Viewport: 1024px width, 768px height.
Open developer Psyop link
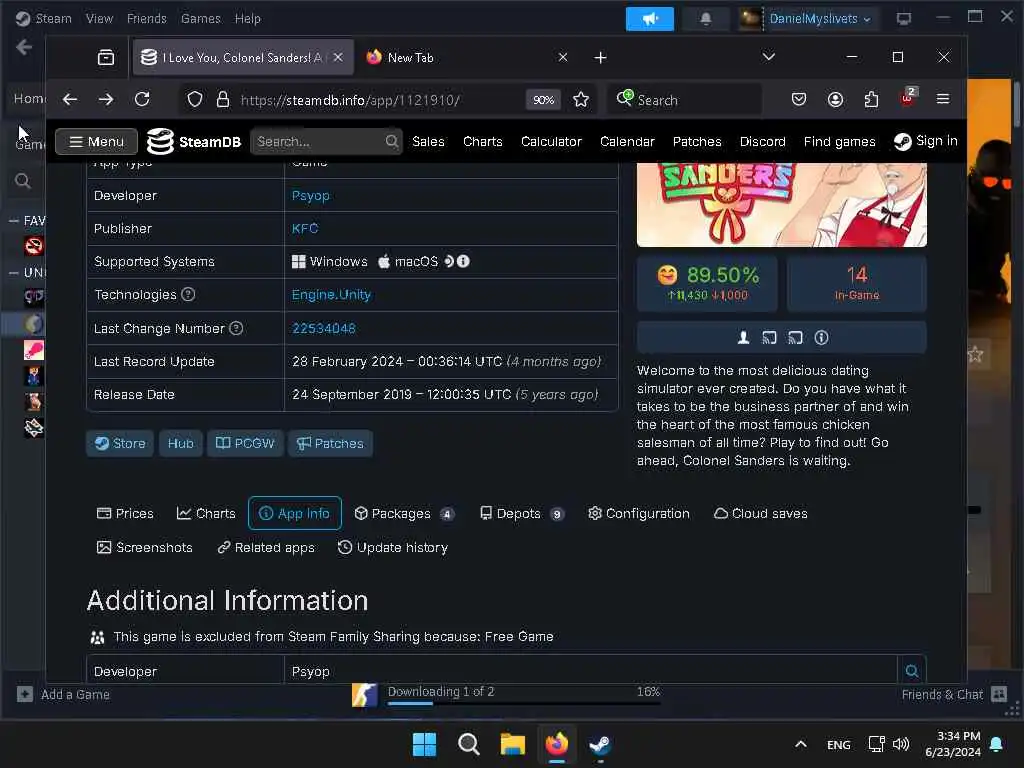click(x=311, y=195)
